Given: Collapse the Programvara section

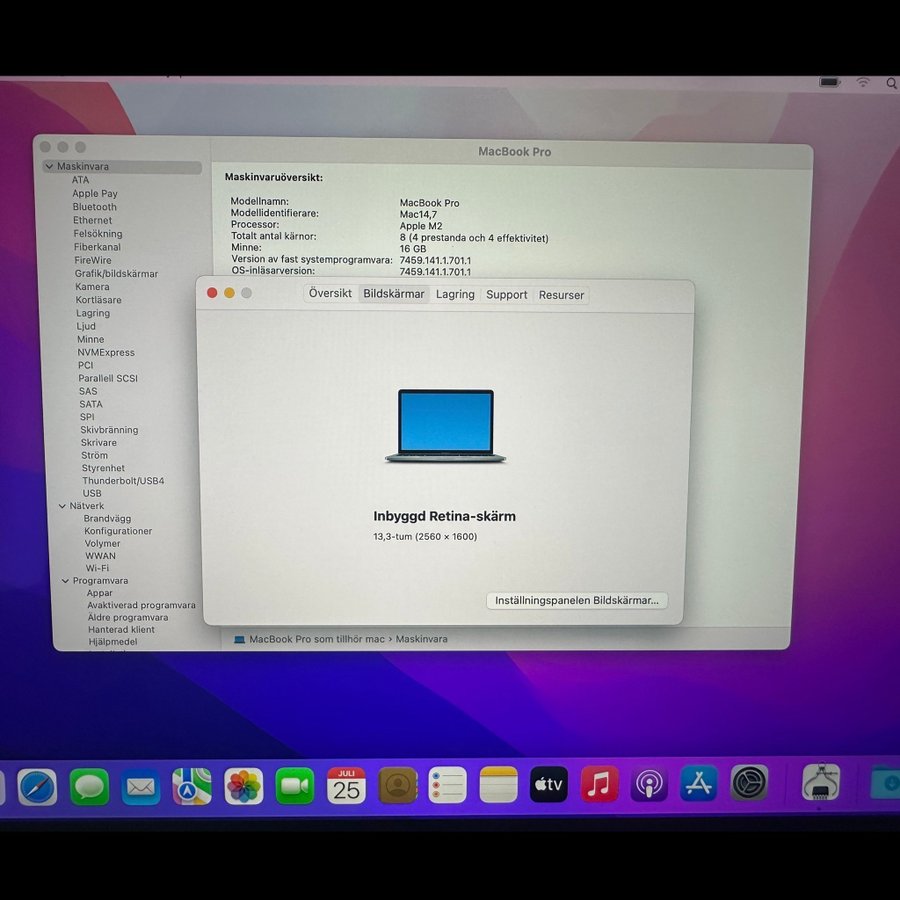Looking at the screenshot, I should pos(65,581).
